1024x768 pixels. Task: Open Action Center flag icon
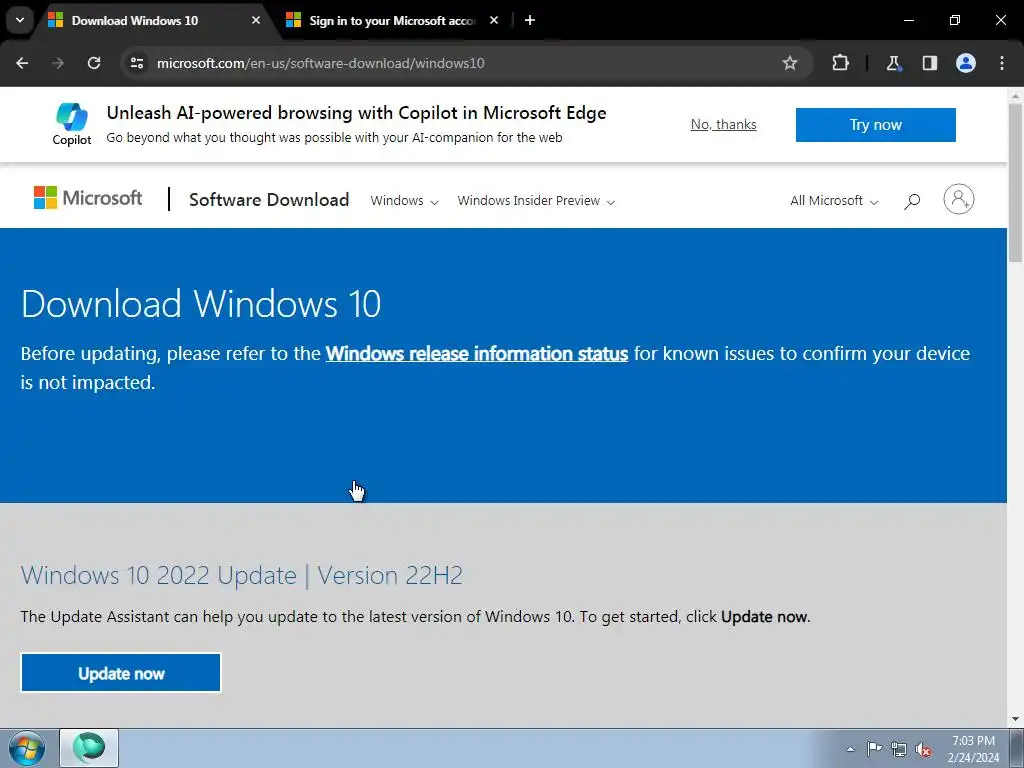(874, 749)
